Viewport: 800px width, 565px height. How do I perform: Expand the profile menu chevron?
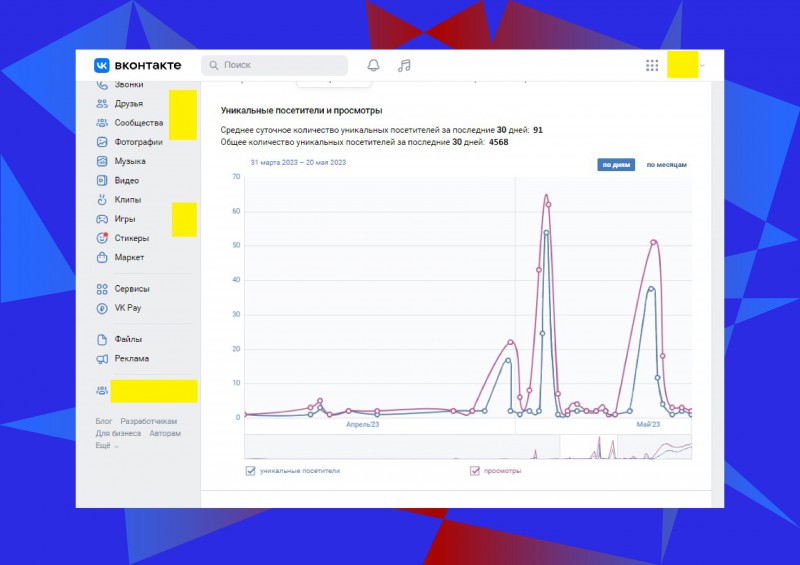(702, 65)
